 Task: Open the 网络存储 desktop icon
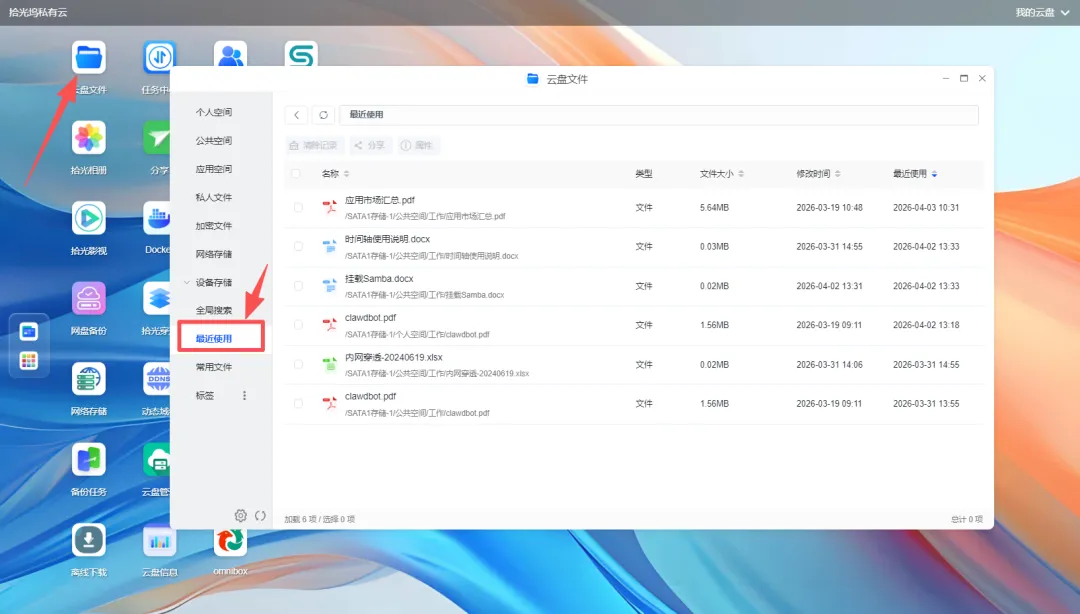(89, 379)
